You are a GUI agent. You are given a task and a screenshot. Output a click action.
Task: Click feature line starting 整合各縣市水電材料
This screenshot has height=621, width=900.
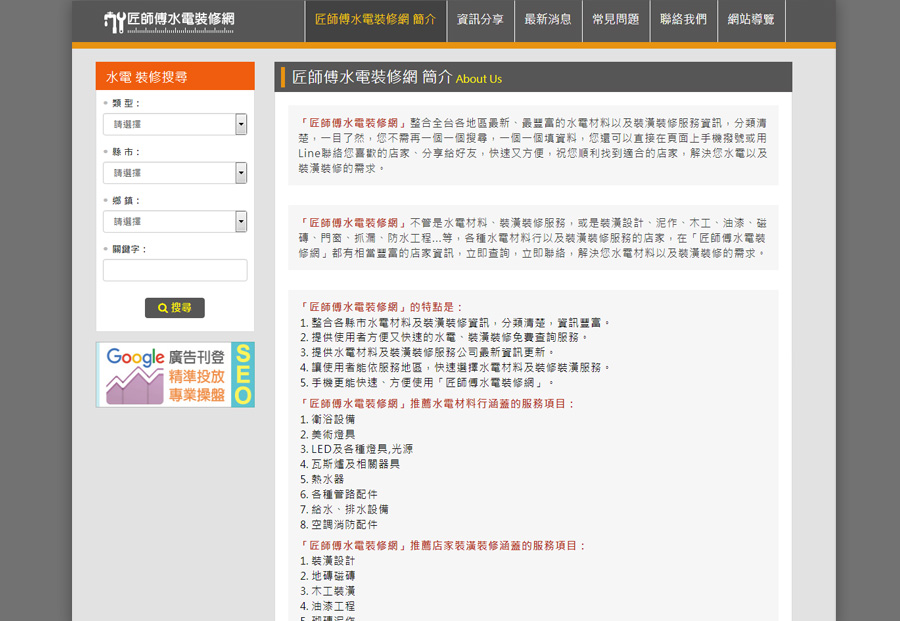click(x=455, y=323)
